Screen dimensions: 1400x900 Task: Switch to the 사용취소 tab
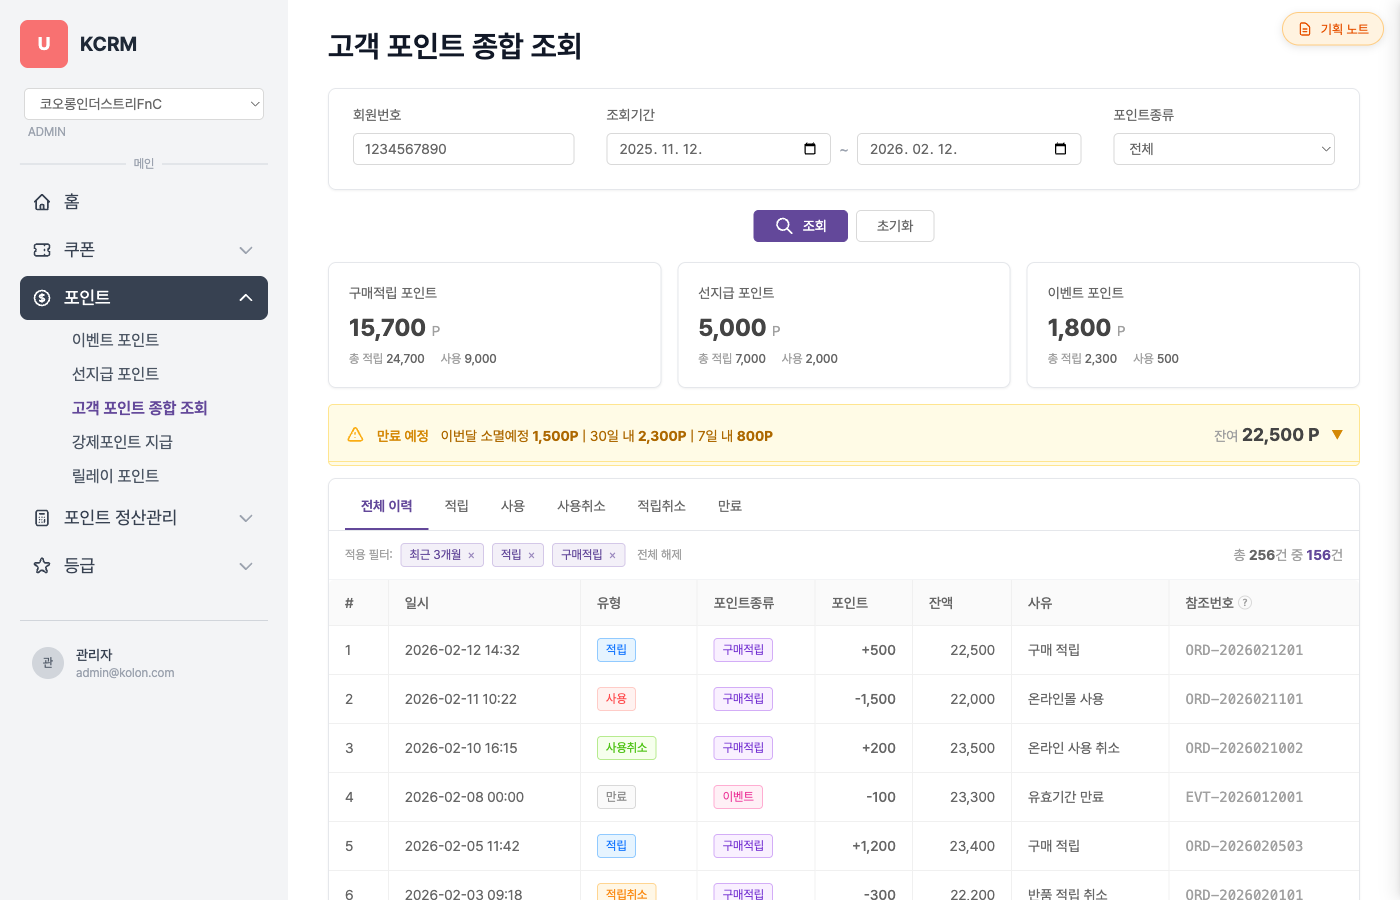click(581, 506)
